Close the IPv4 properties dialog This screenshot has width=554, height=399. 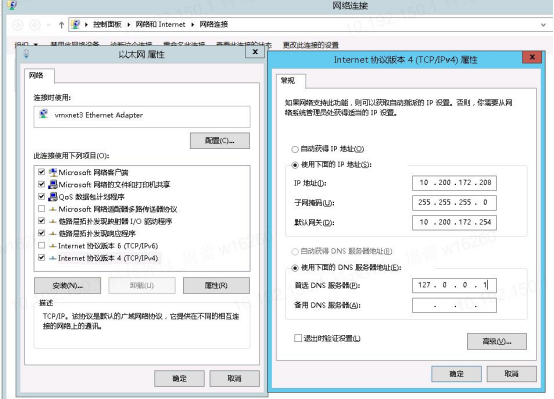532,57
